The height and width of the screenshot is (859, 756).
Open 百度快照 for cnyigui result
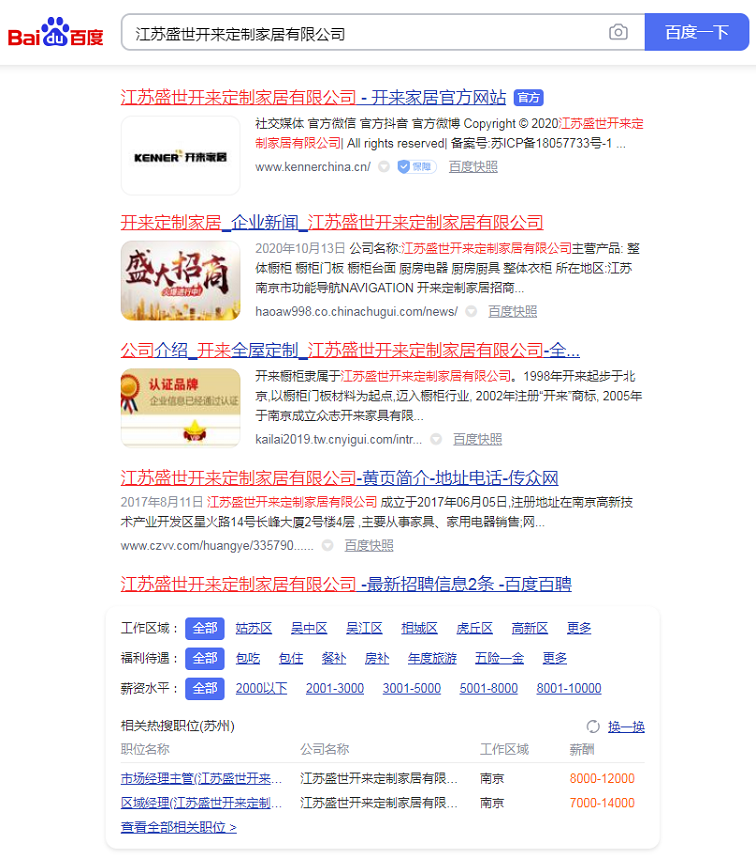[x=477, y=439]
